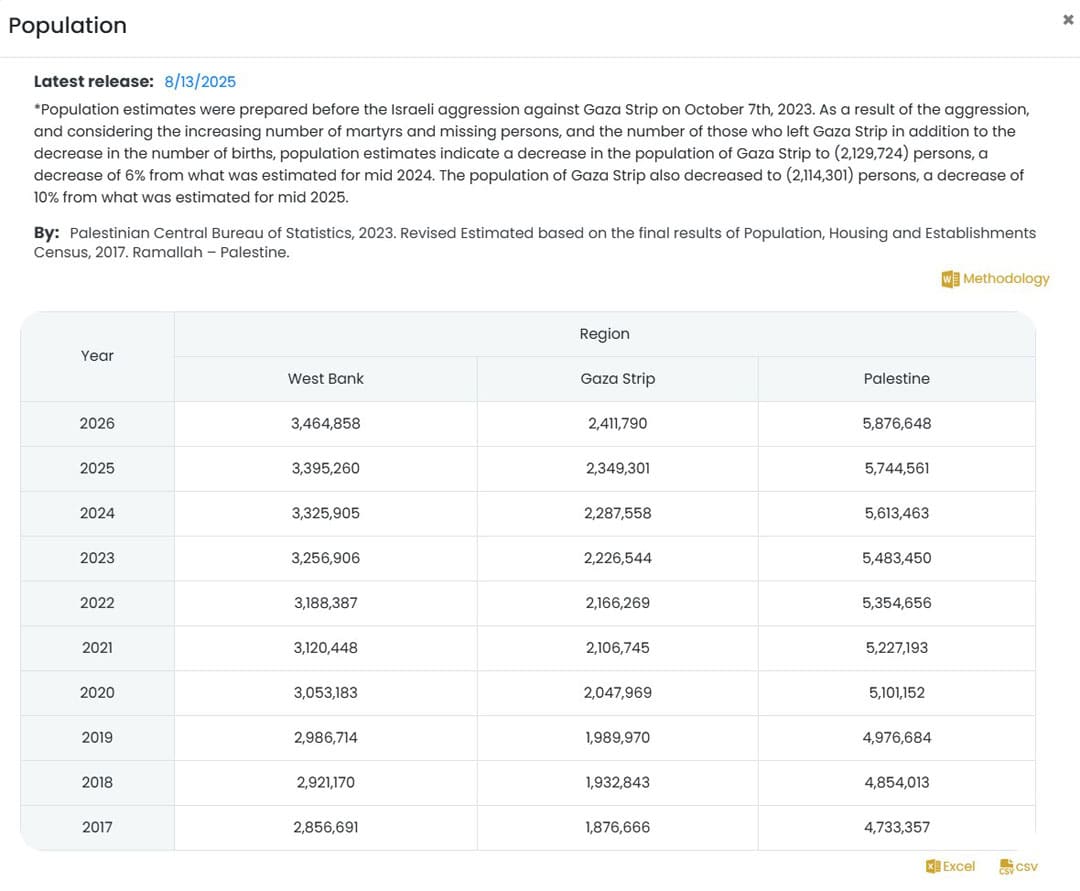Click the Word document icon beside Methodology
Image resolution: width=1080 pixels, height=891 pixels.
click(x=950, y=279)
